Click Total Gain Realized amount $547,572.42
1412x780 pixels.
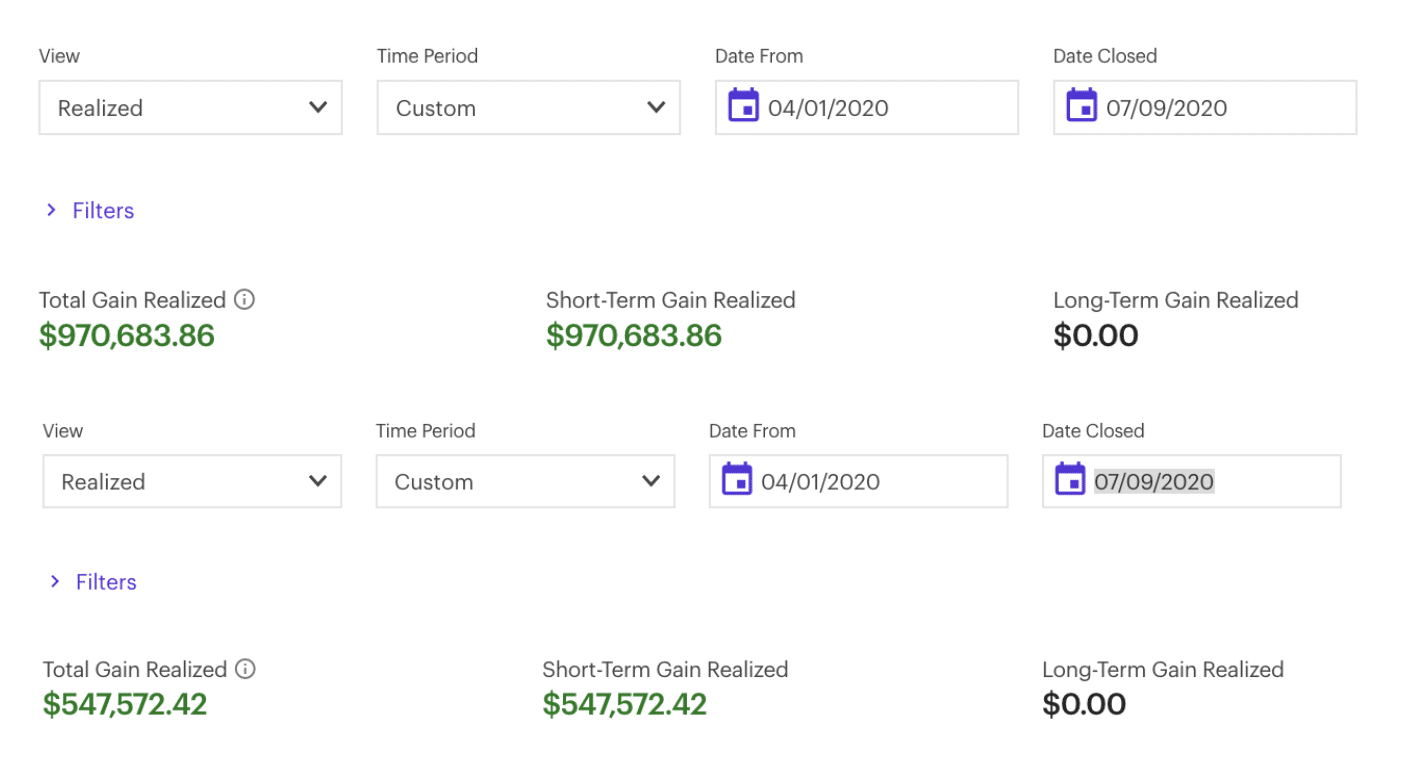click(125, 704)
